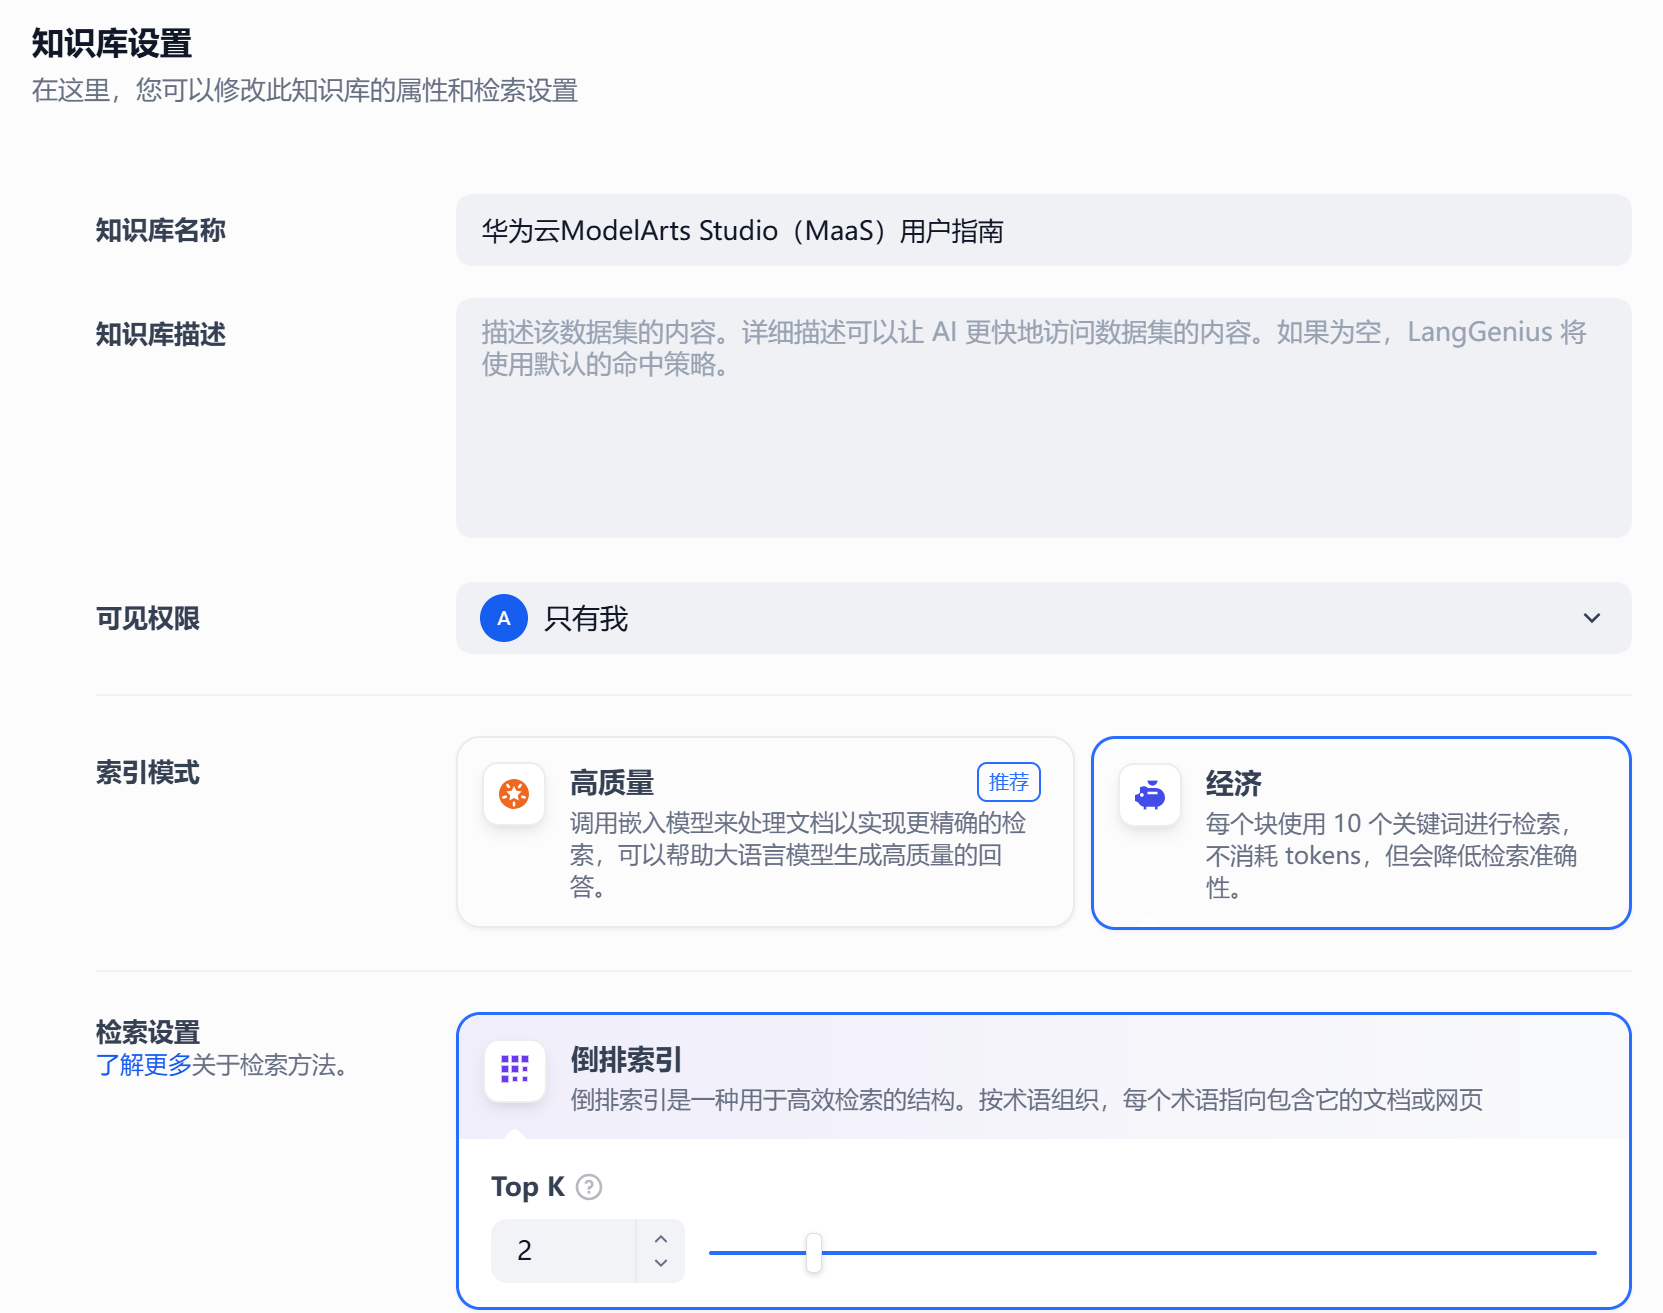Click the 可见权限 label

pyautogui.click(x=148, y=618)
